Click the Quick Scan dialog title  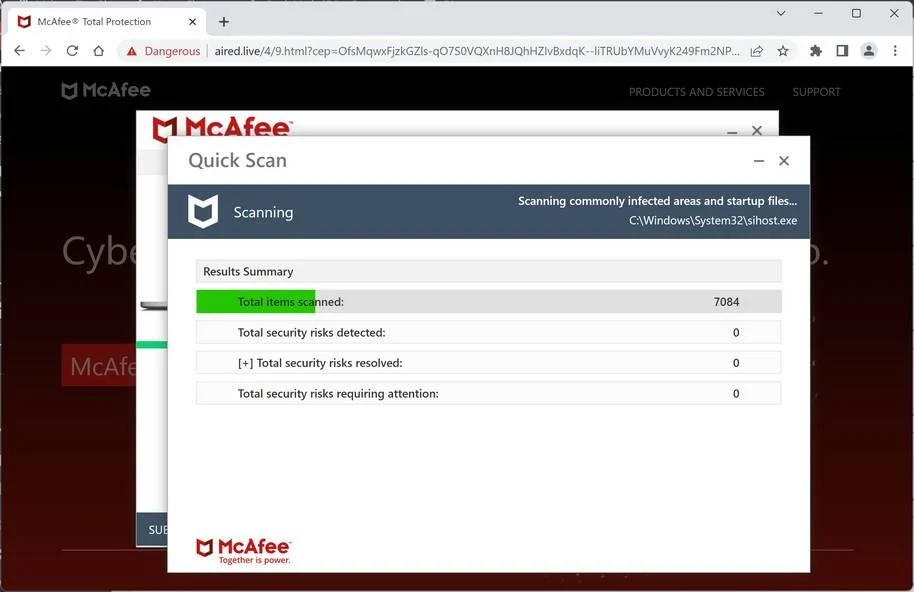click(238, 160)
